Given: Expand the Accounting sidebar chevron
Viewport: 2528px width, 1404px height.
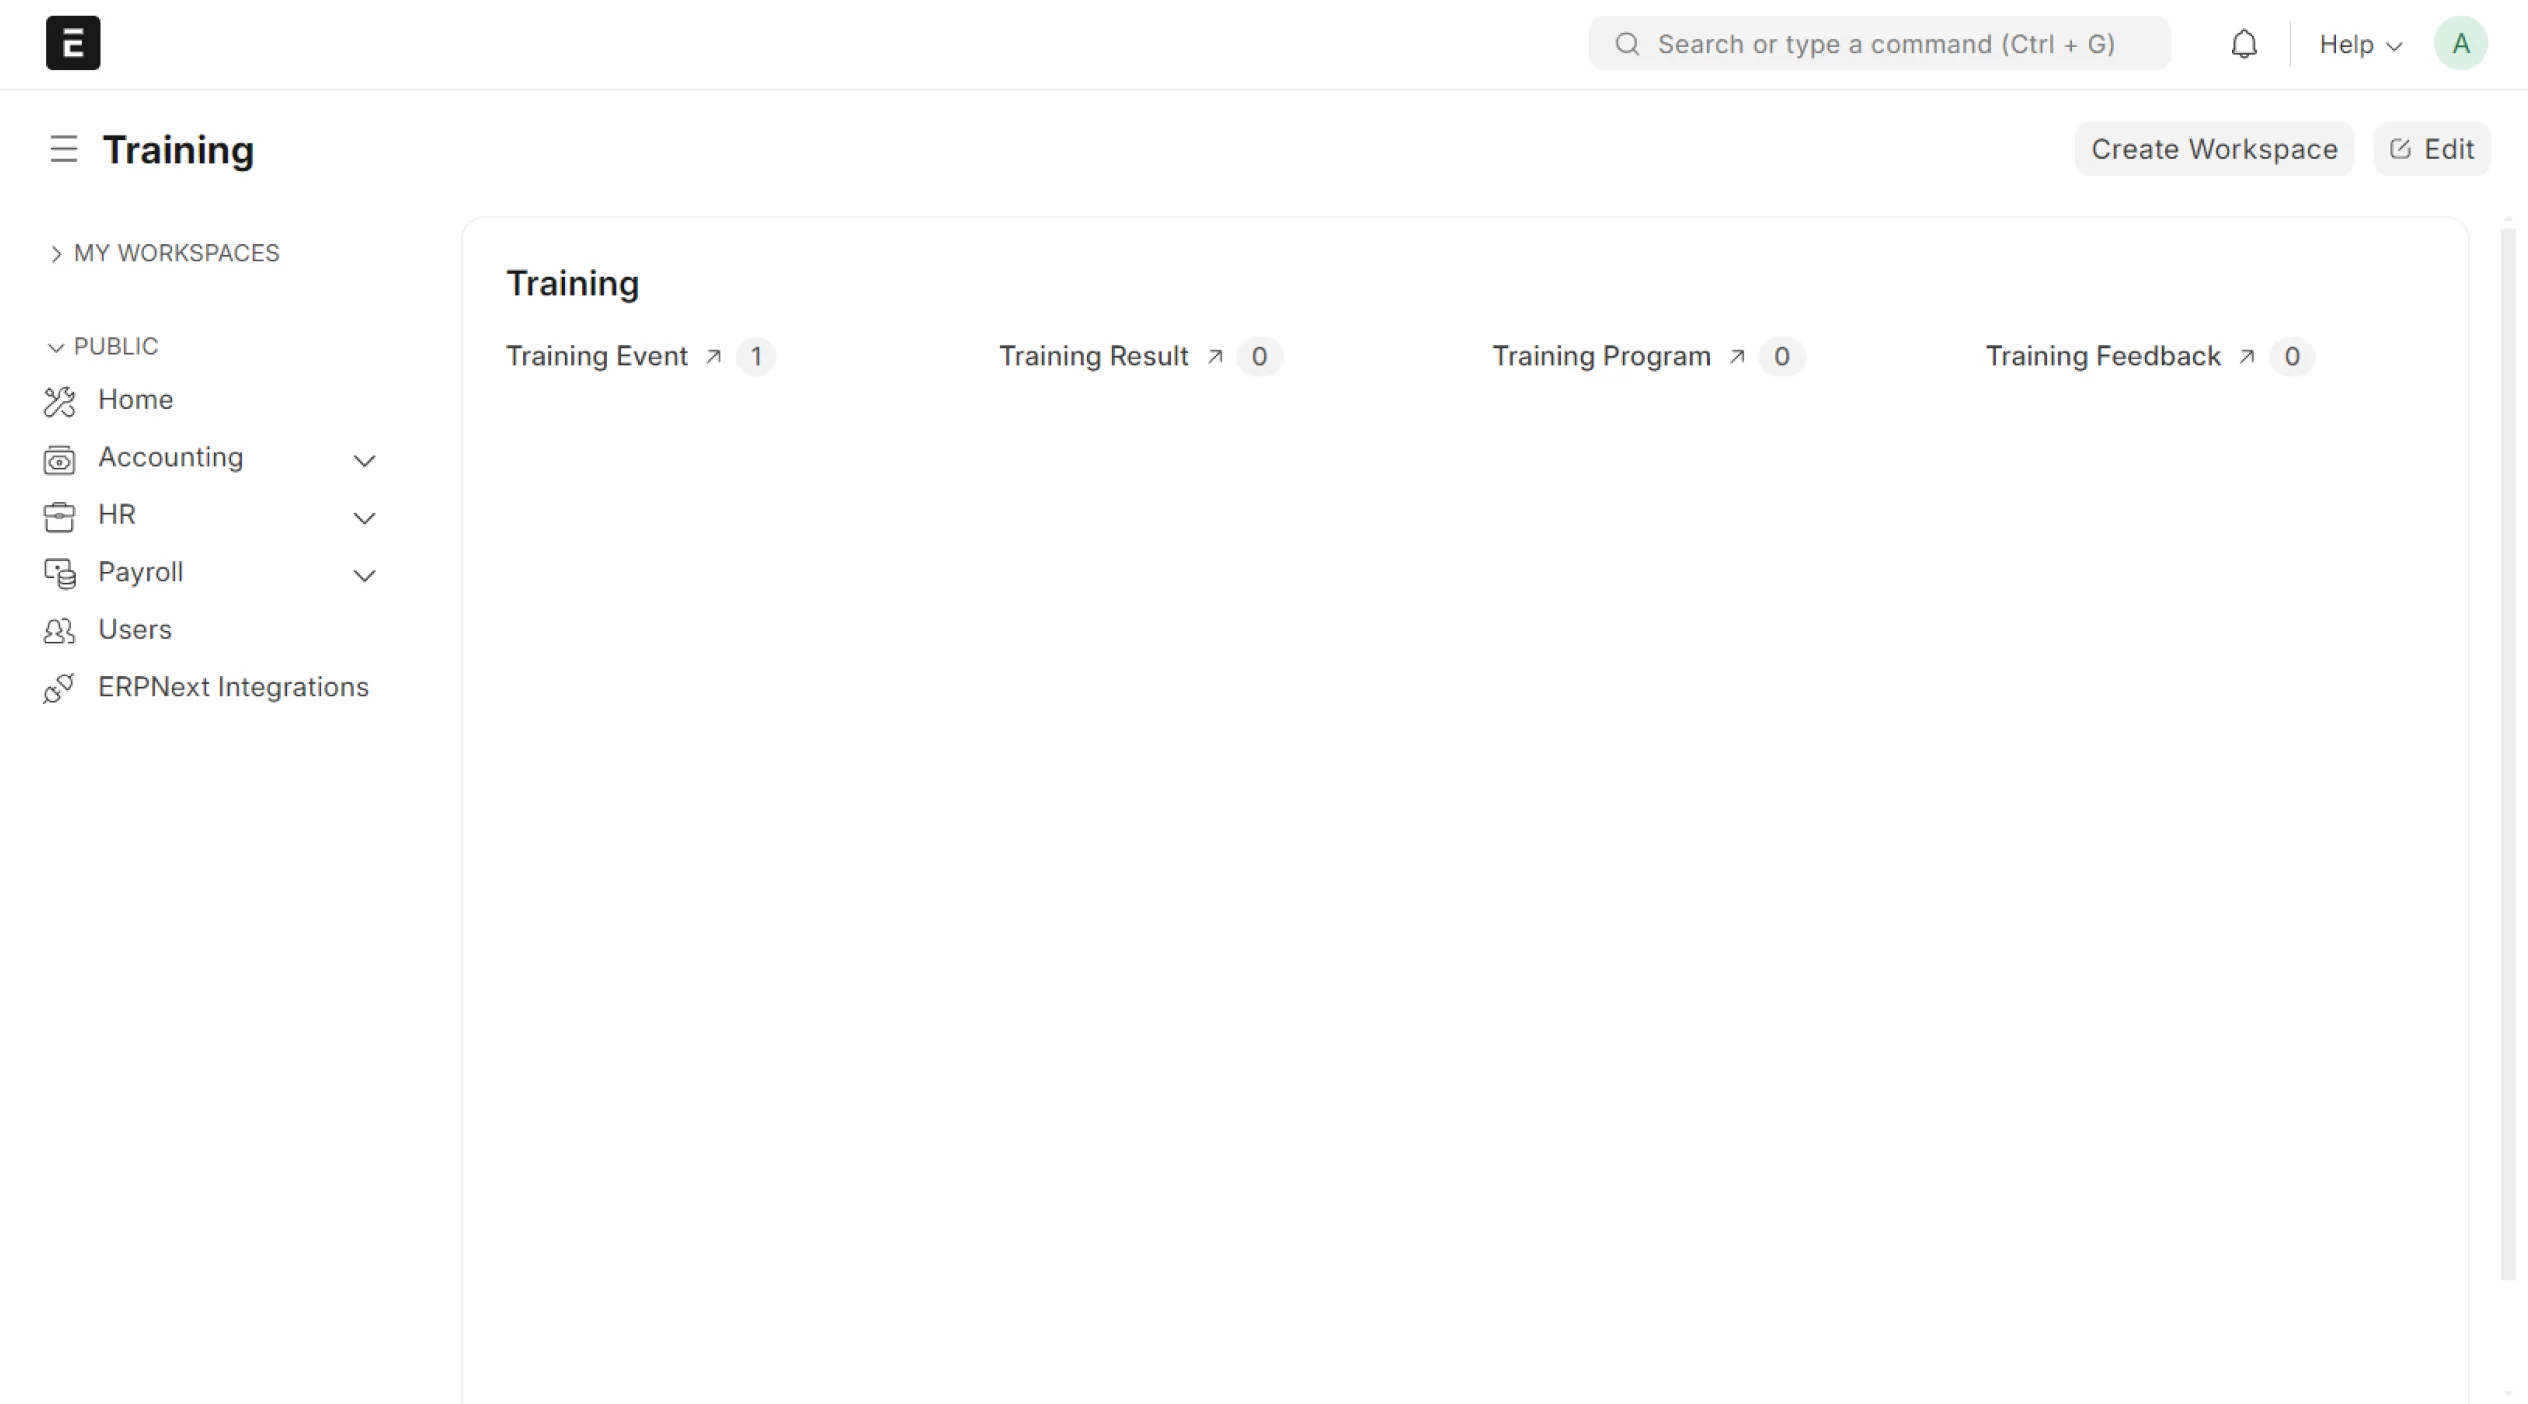Looking at the screenshot, I should point(364,460).
